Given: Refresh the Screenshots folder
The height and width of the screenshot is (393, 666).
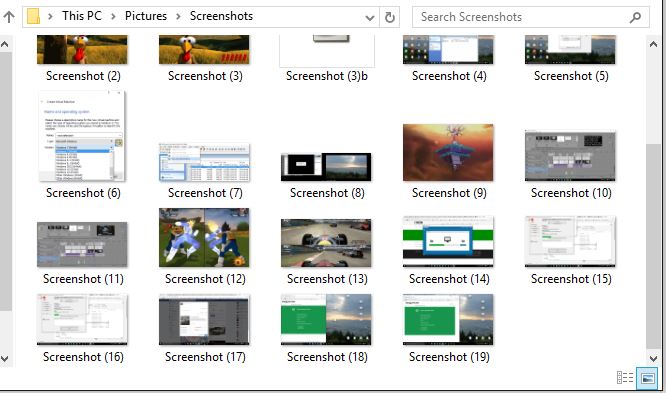Looking at the screenshot, I should click(389, 17).
